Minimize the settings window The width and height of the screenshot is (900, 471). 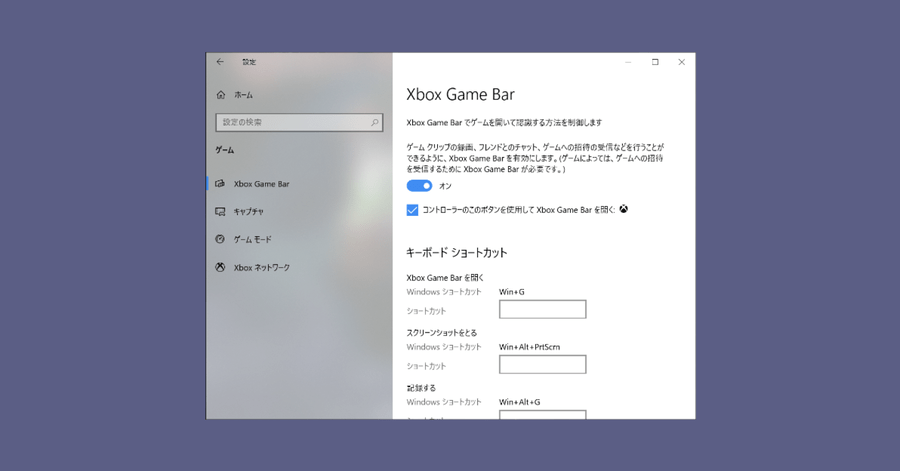tap(629, 62)
